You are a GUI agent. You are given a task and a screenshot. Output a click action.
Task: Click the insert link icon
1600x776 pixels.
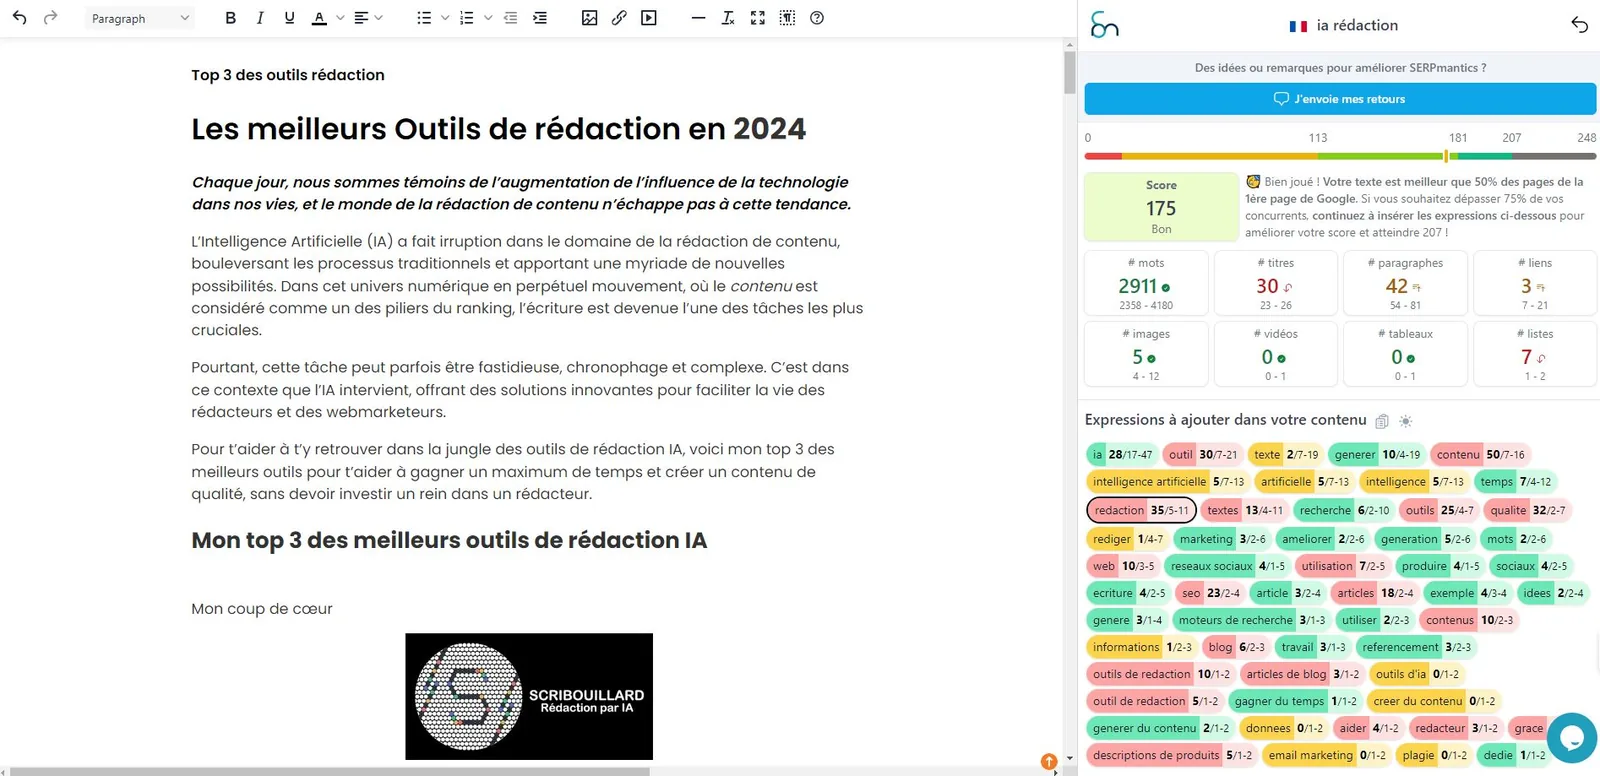pyautogui.click(x=619, y=18)
